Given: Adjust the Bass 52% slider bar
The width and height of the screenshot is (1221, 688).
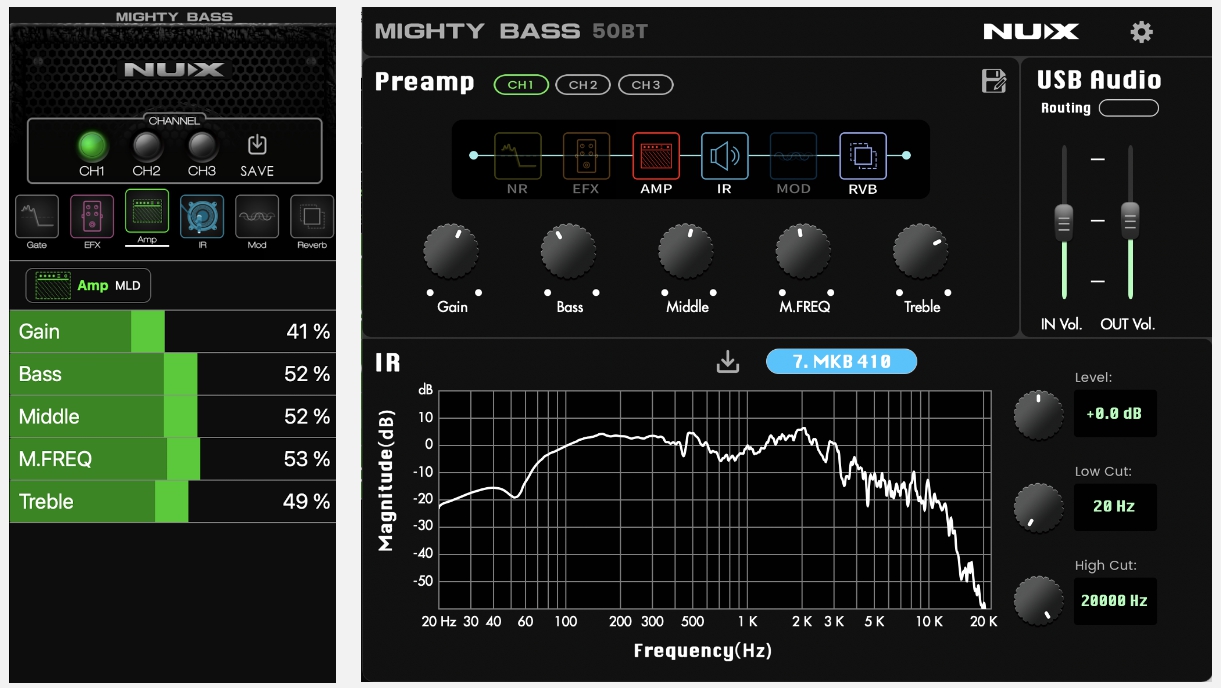Looking at the screenshot, I should click(173, 374).
